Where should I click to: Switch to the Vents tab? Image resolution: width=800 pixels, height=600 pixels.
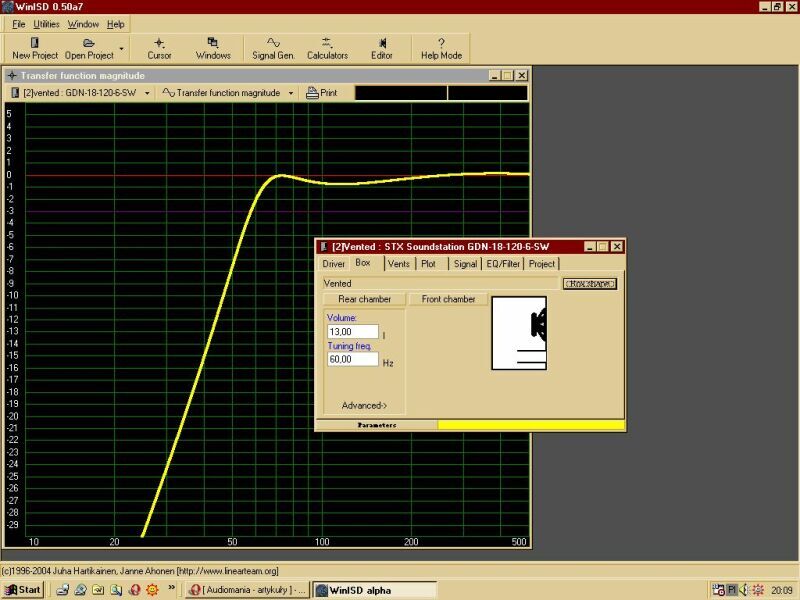coord(398,264)
